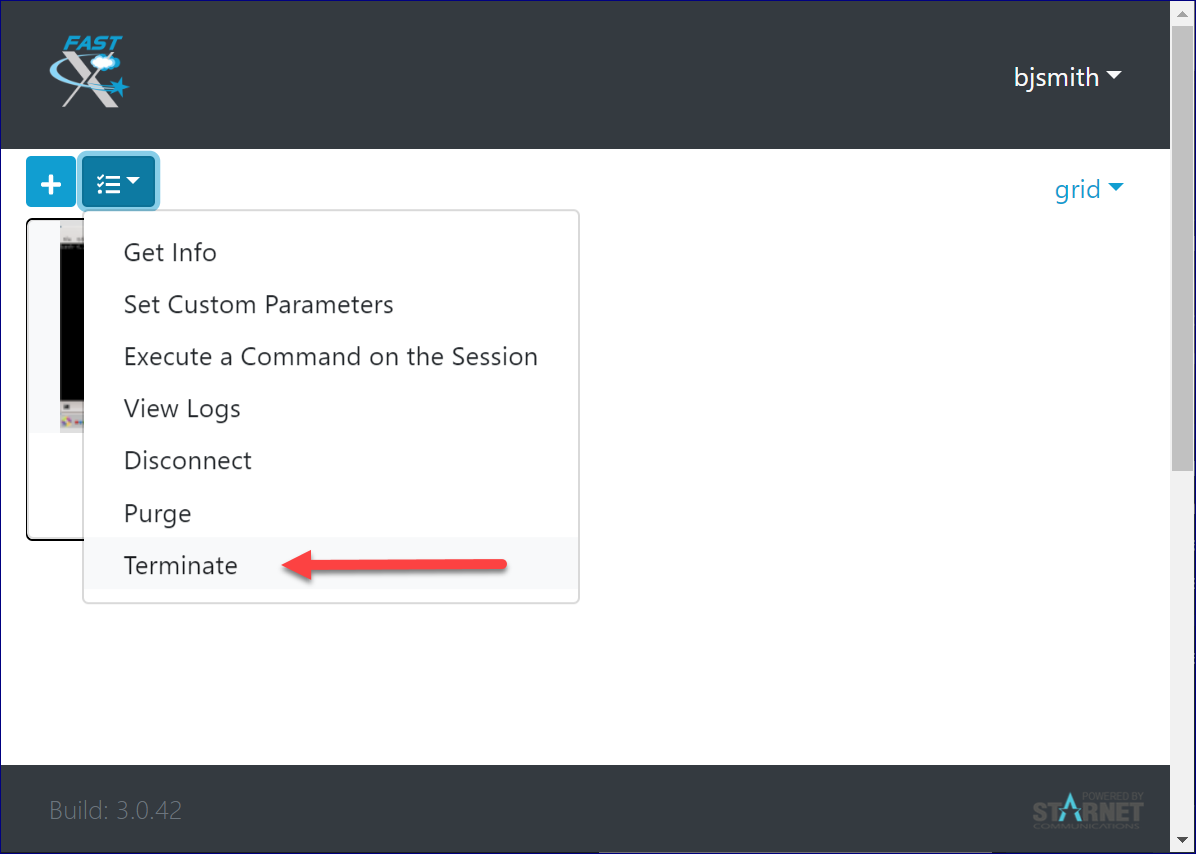Open View Logs menu entry
Screen dimensions: 1196x854
click(182, 409)
